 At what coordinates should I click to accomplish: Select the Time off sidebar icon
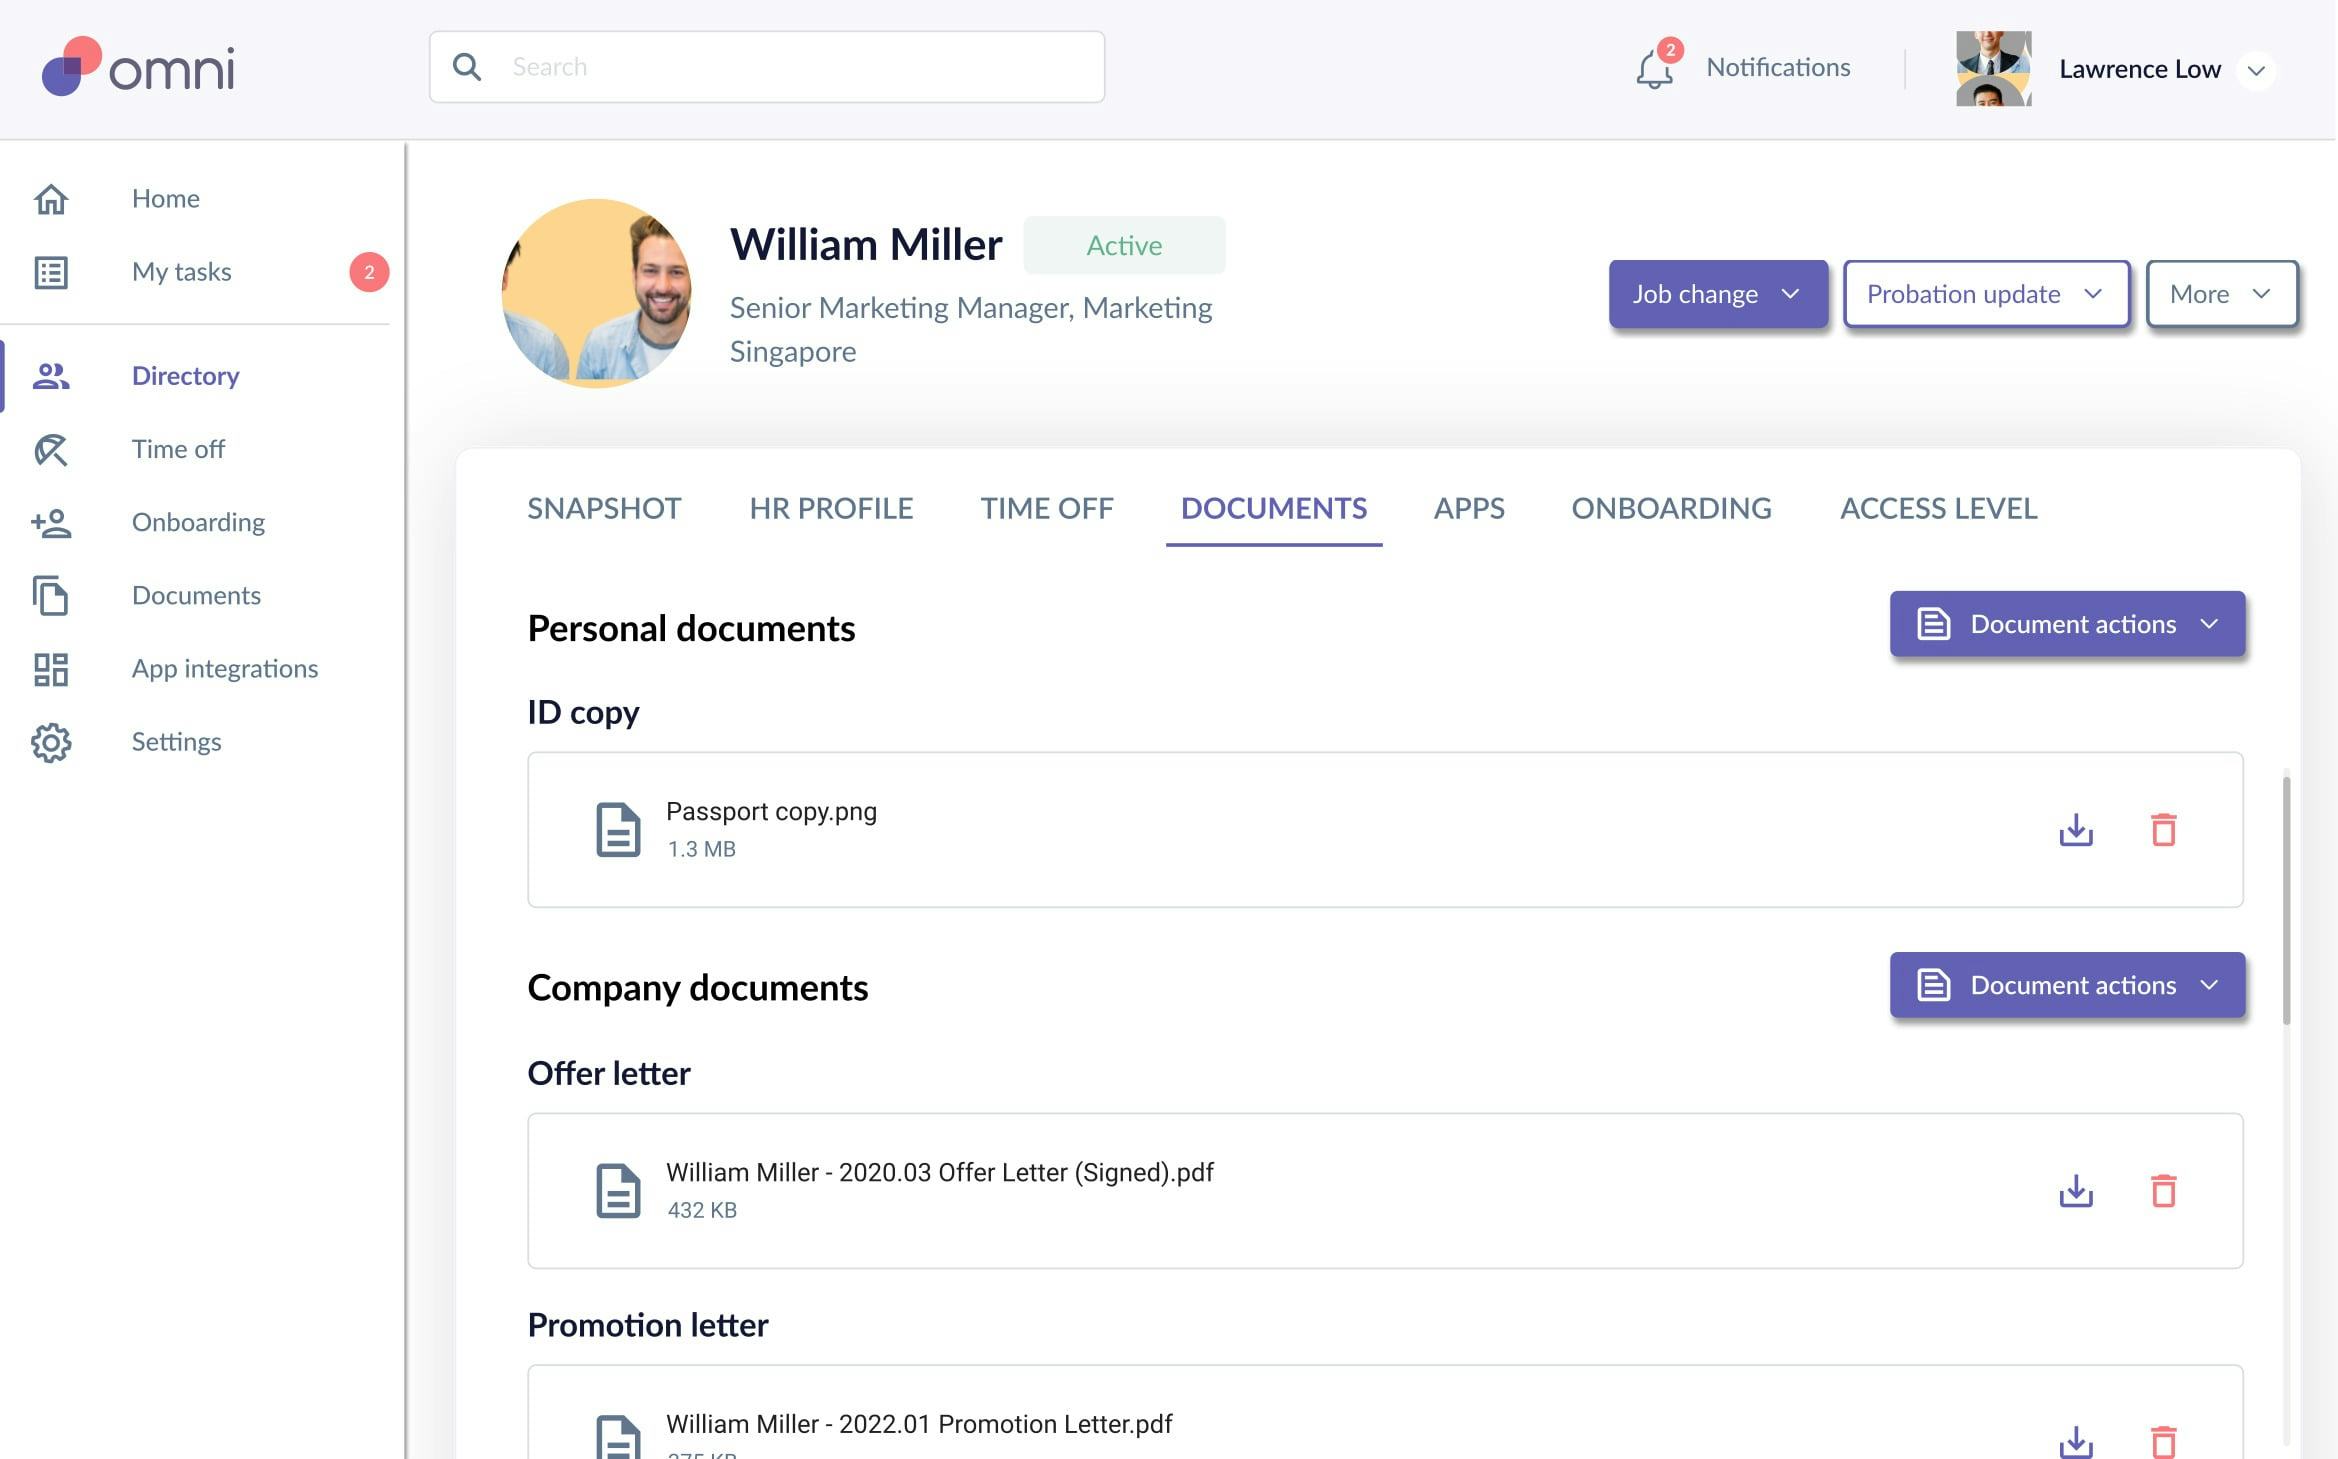click(51, 449)
